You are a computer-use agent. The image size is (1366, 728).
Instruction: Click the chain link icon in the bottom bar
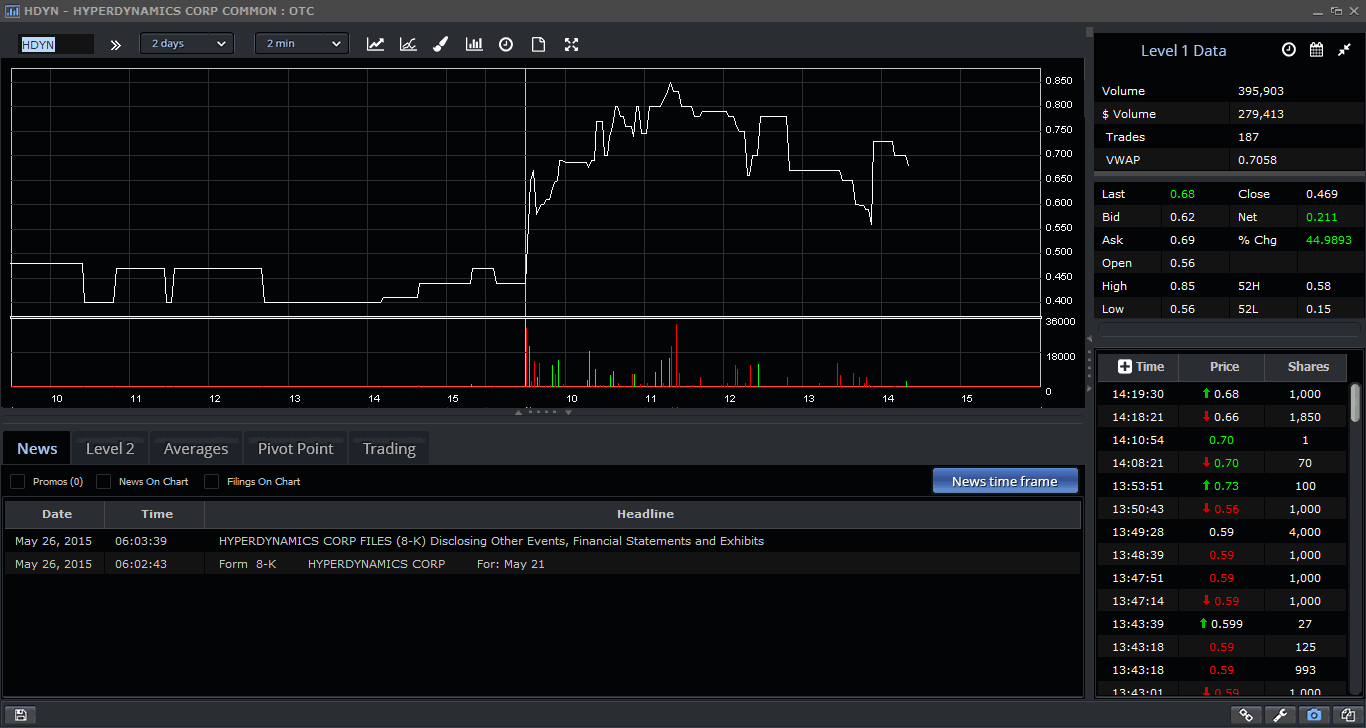pos(1246,715)
